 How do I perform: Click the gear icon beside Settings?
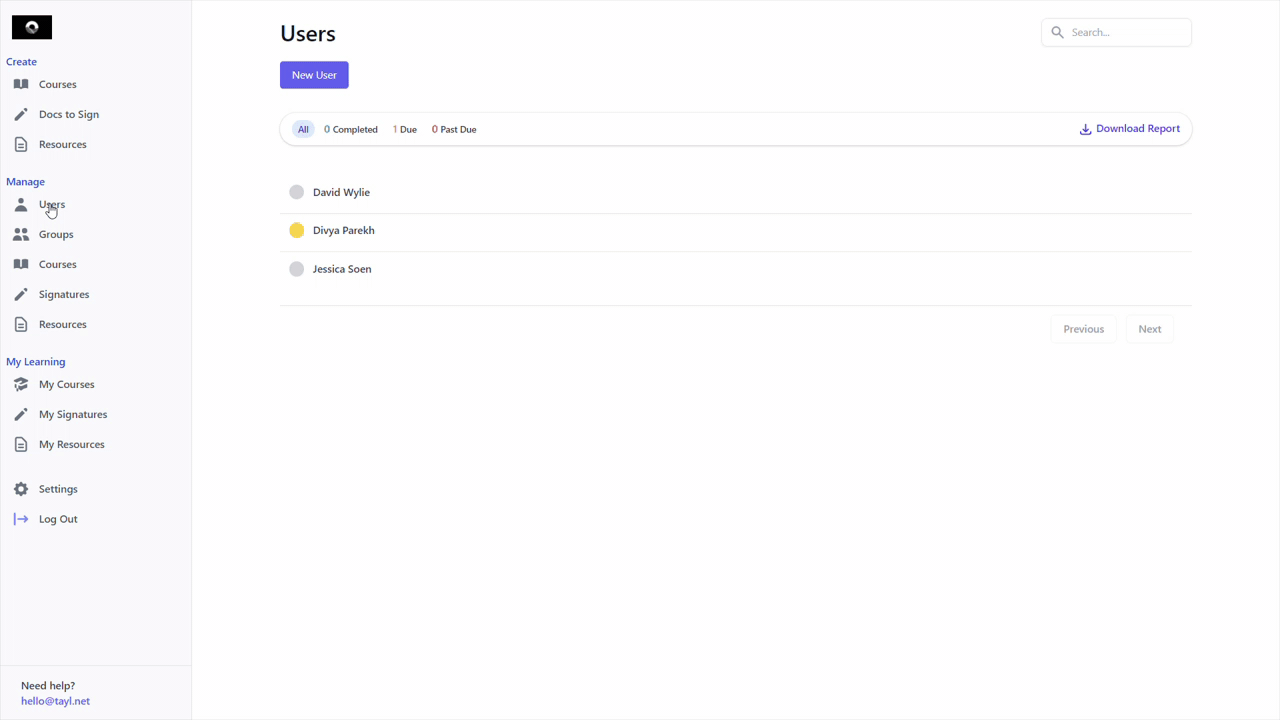click(x=21, y=489)
